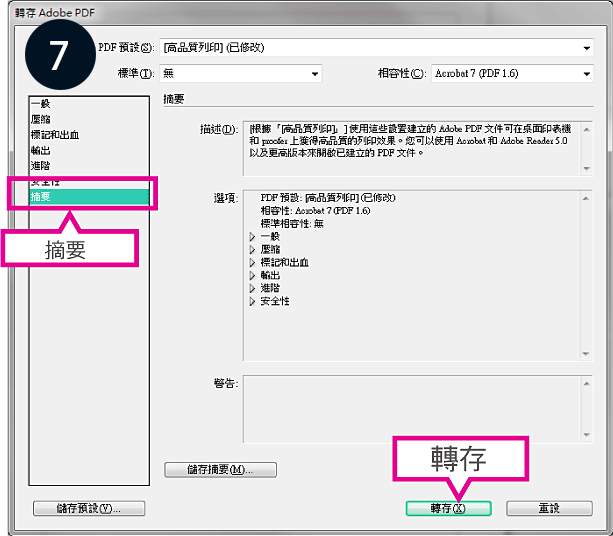Expand the 輸出 node in options tree
This screenshot has height=536, width=613.
click(x=252, y=275)
